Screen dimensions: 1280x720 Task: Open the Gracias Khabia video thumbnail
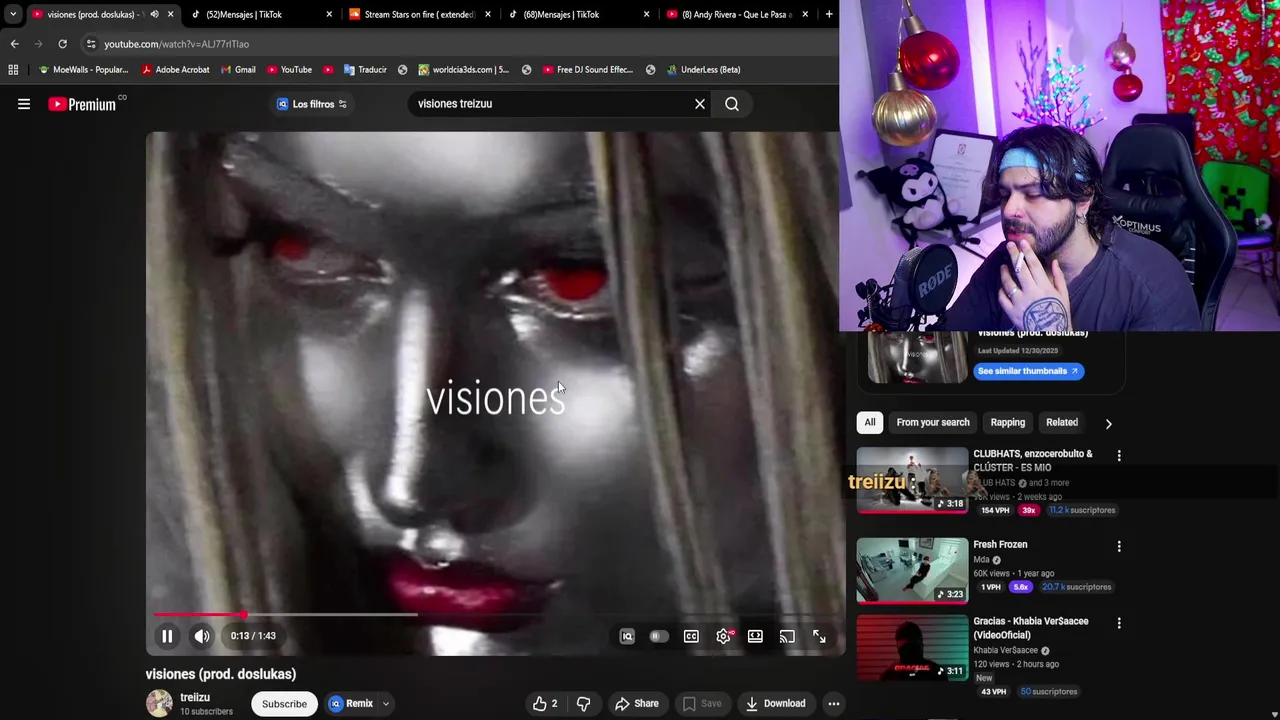(912, 647)
